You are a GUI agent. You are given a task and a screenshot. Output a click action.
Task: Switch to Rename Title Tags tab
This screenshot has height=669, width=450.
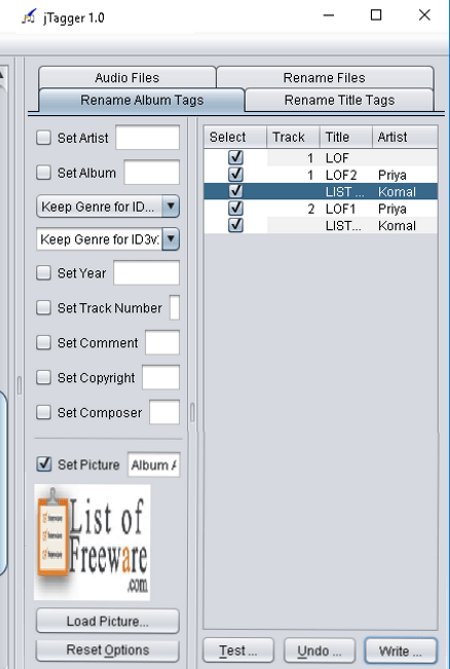[x=340, y=100]
